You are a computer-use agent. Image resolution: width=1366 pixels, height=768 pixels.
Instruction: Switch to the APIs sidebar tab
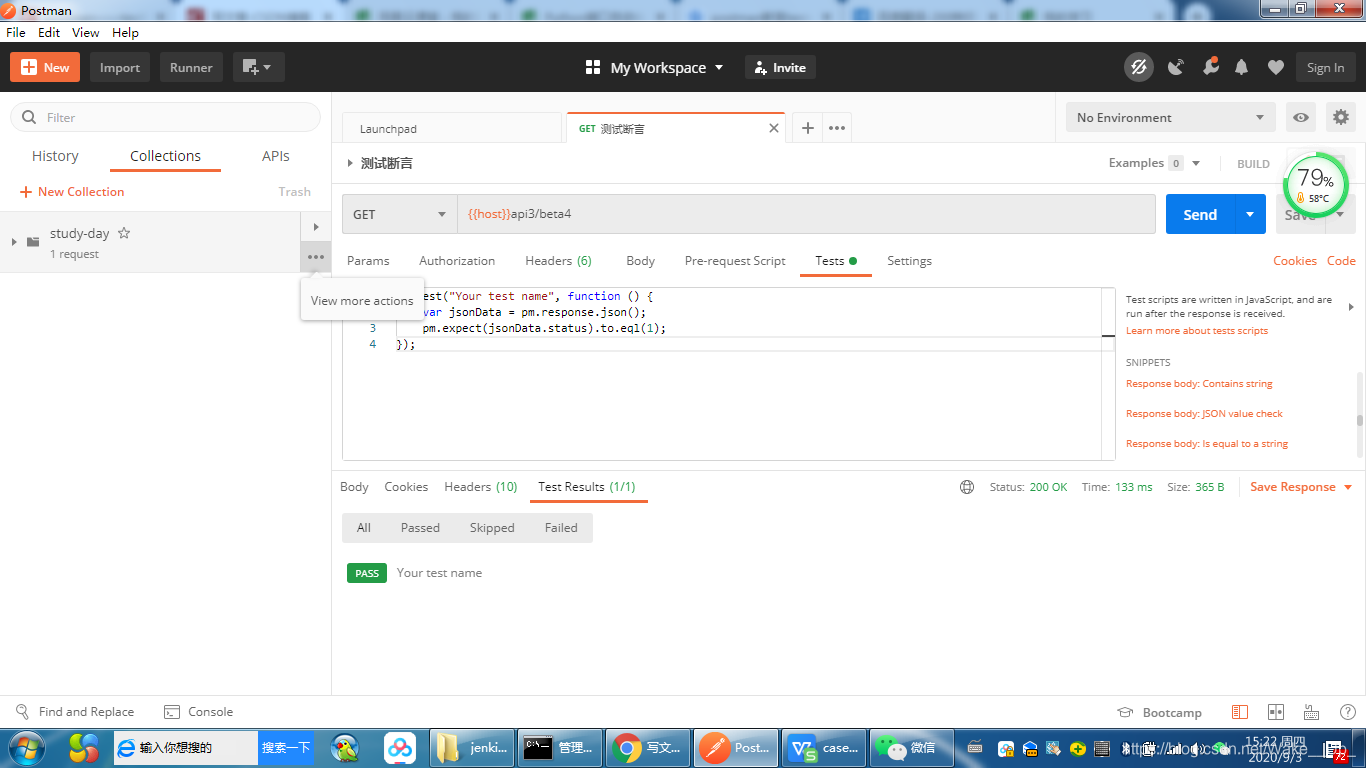(x=276, y=156)
